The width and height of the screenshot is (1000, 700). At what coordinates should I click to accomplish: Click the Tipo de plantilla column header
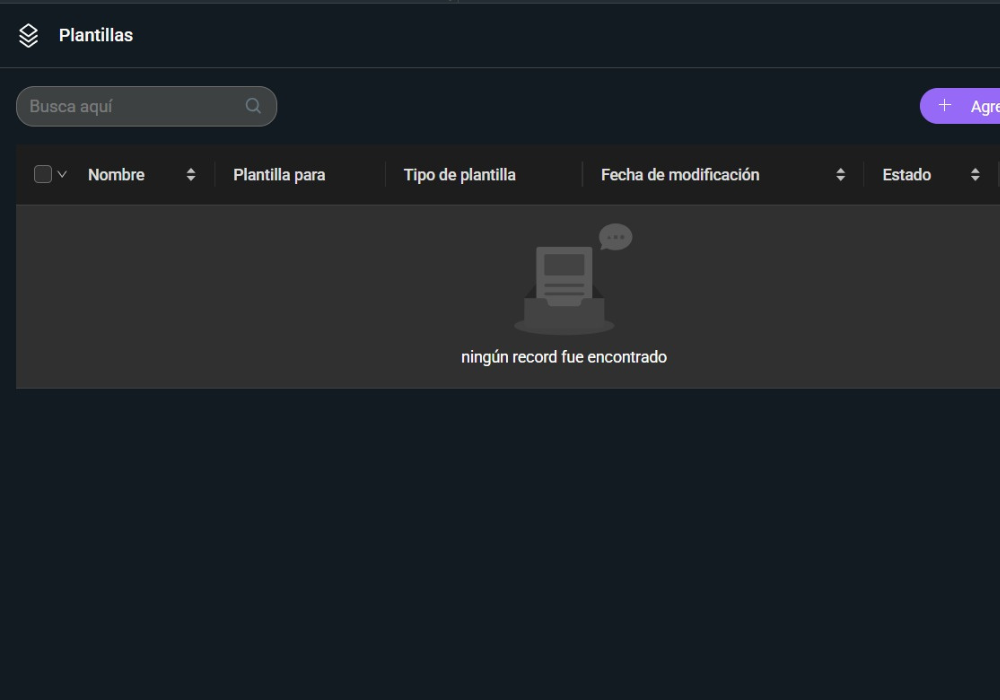pyautogui.click(x=459, y=175)
